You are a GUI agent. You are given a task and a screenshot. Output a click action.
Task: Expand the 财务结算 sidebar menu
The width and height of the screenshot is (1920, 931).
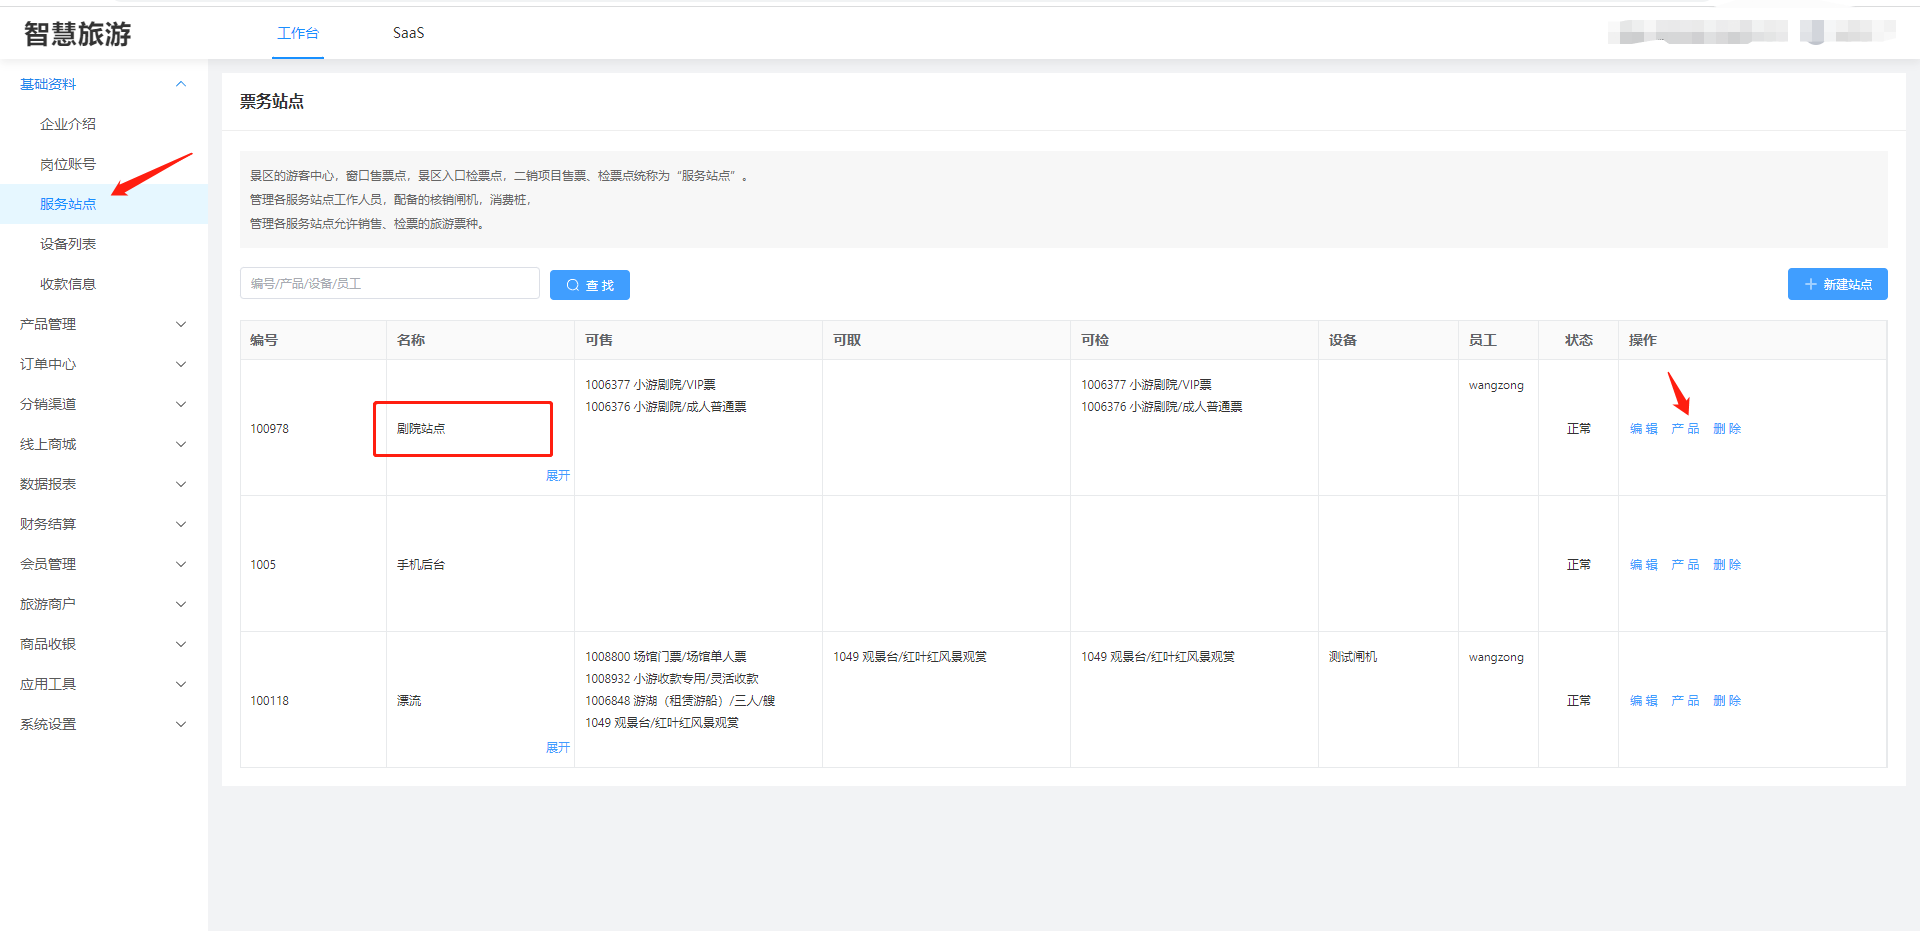103,524
